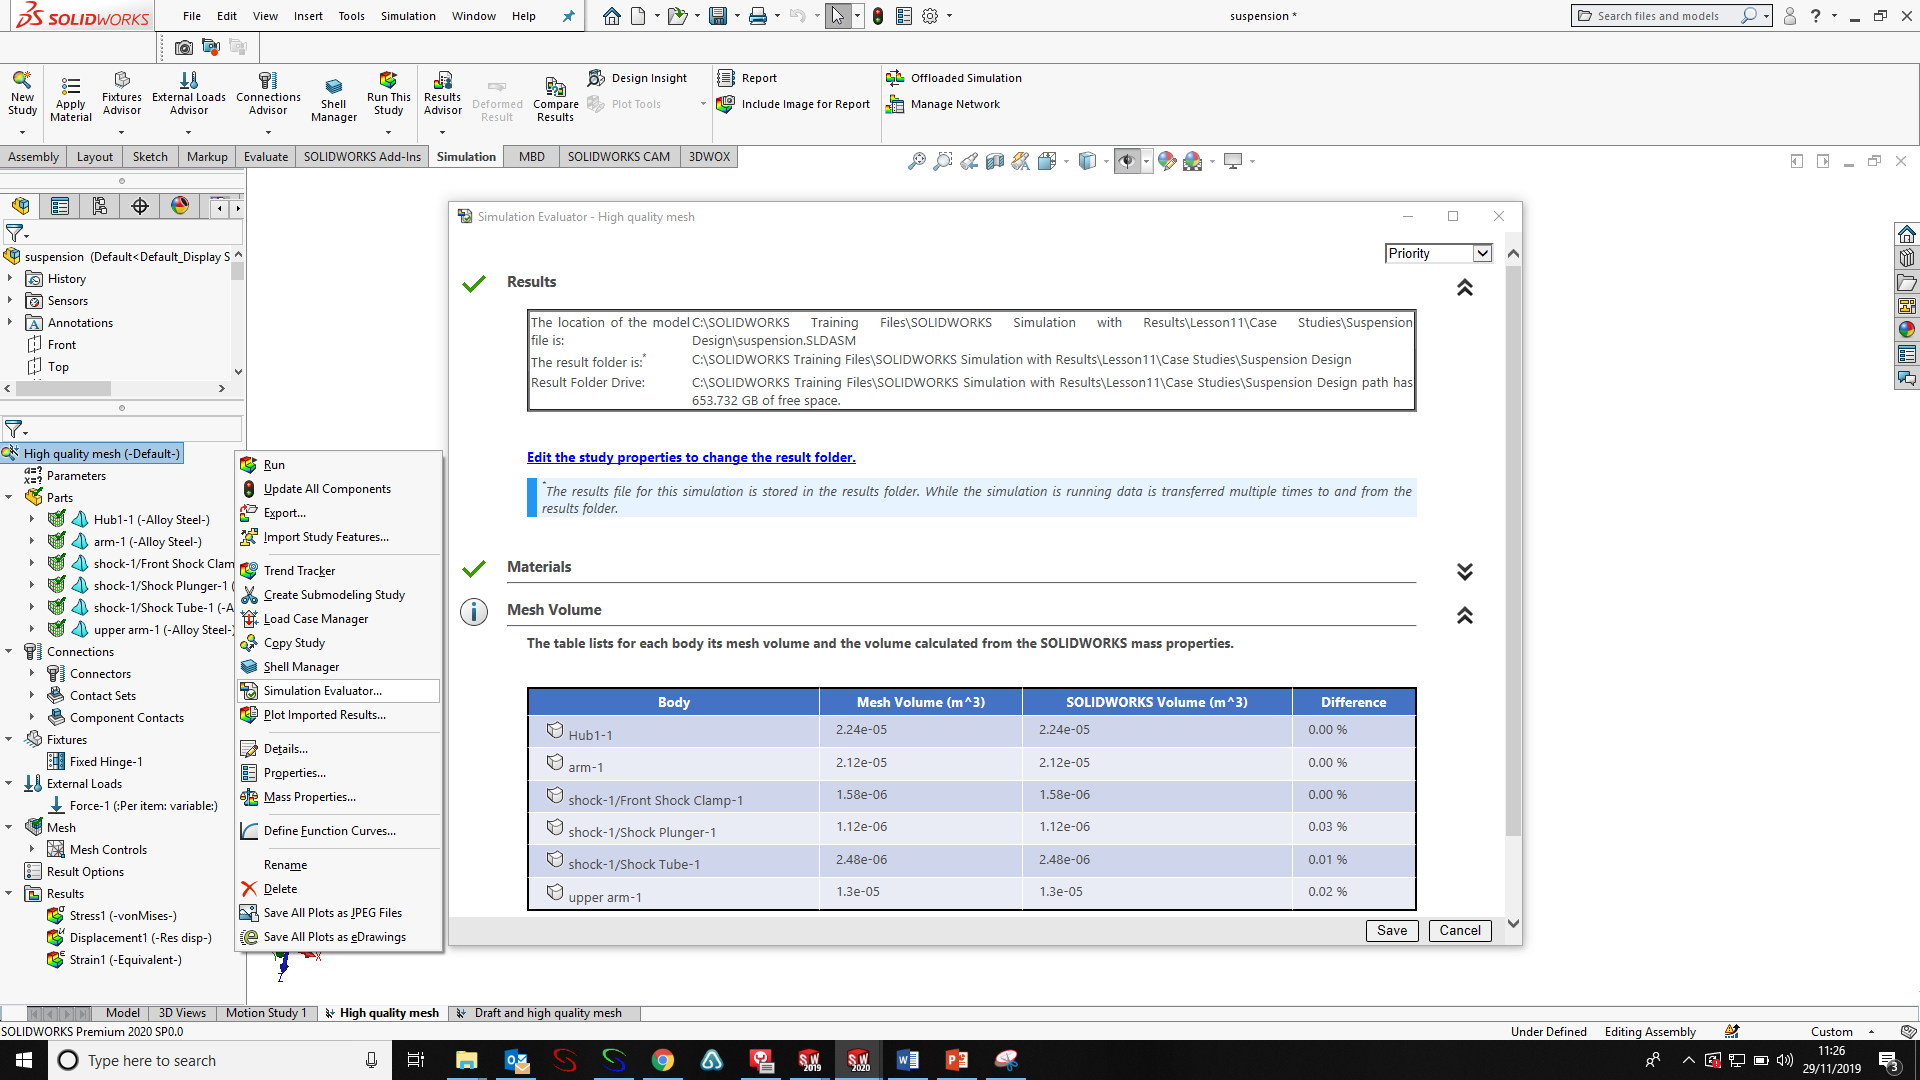Viewport: 1920px width, 1080px height.
Task: Click the Edit the study properties link
Action: coord(691,456)
